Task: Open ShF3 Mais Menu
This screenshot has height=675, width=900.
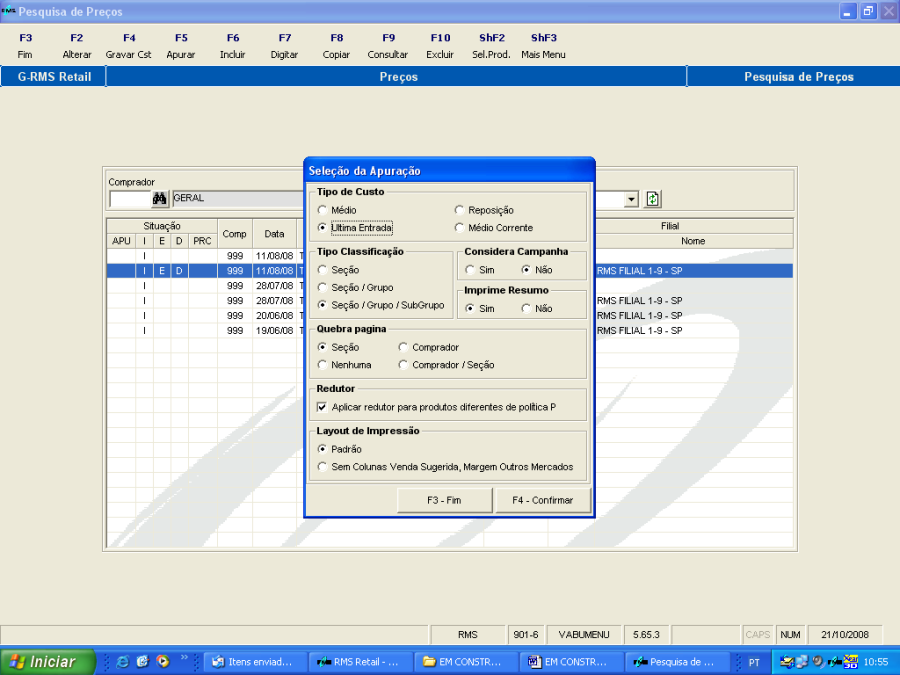Action: [544, 46]
